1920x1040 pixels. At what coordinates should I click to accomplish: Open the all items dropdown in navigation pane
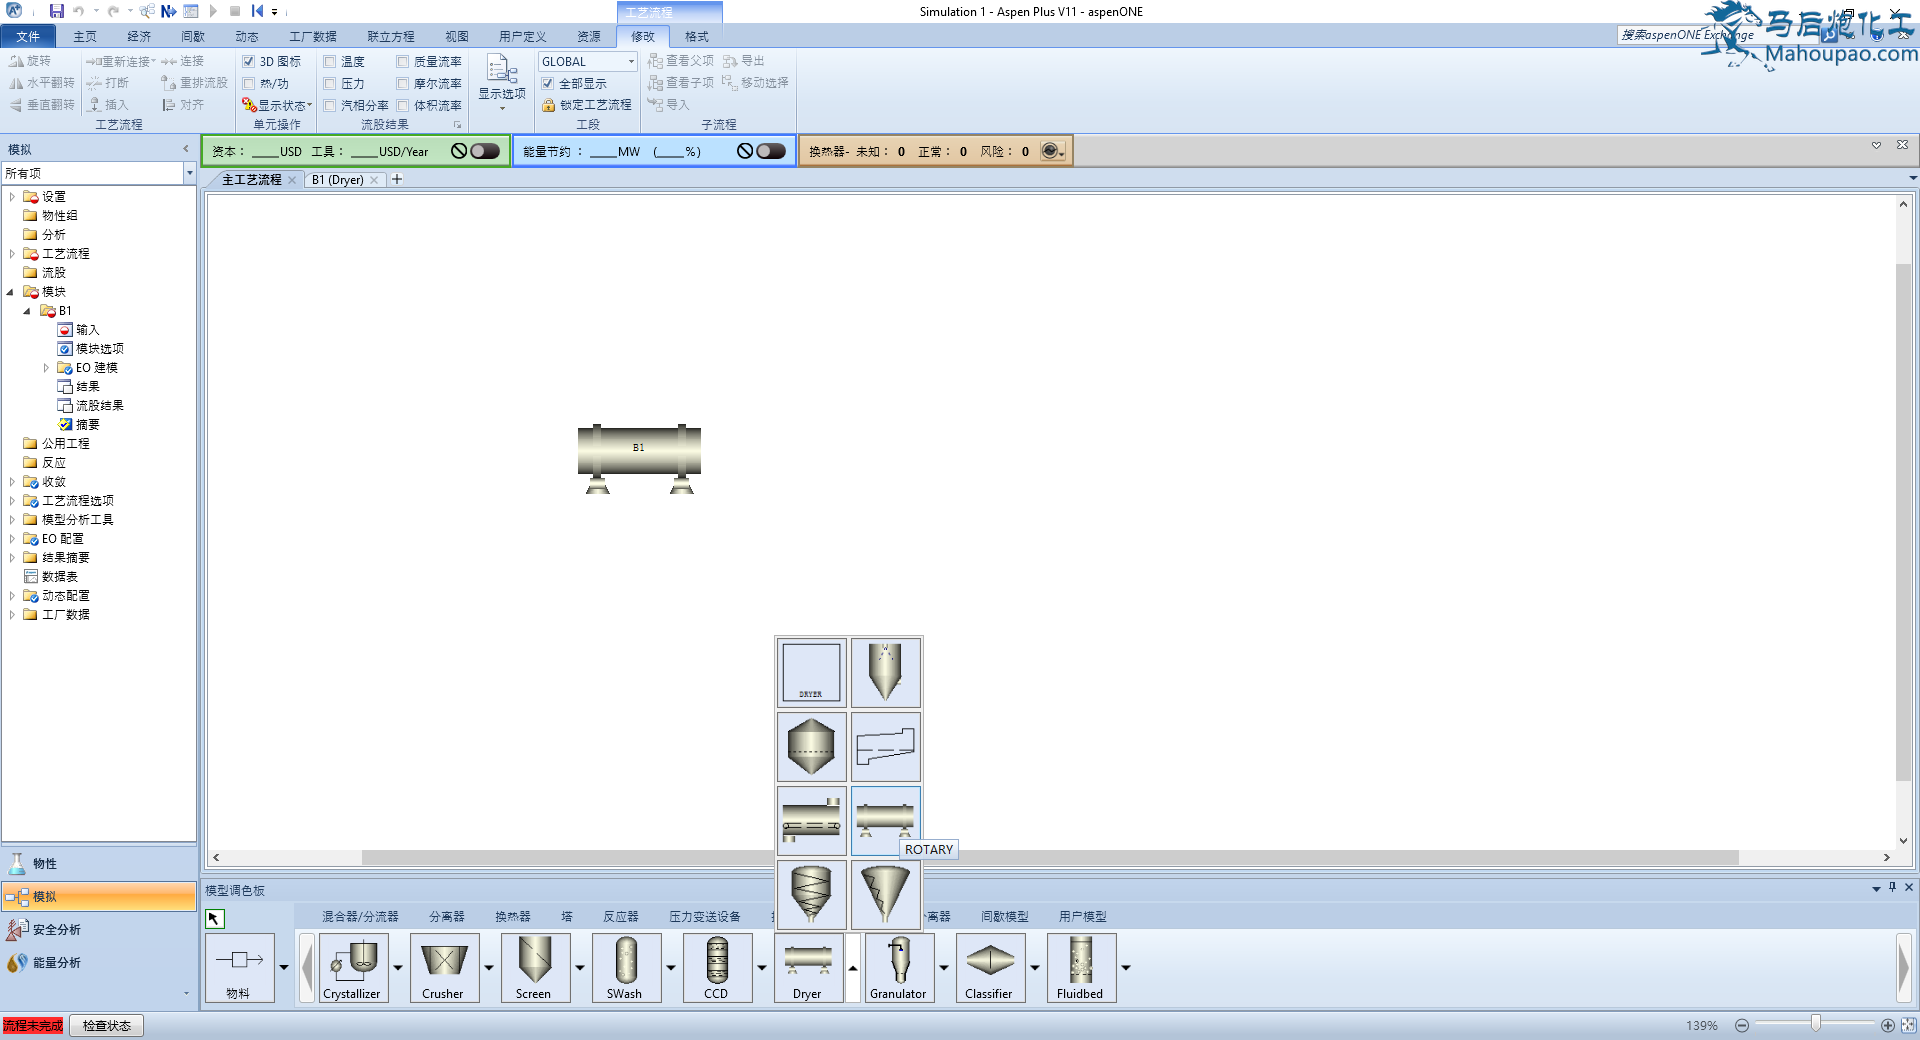click(x=189, y=173)
